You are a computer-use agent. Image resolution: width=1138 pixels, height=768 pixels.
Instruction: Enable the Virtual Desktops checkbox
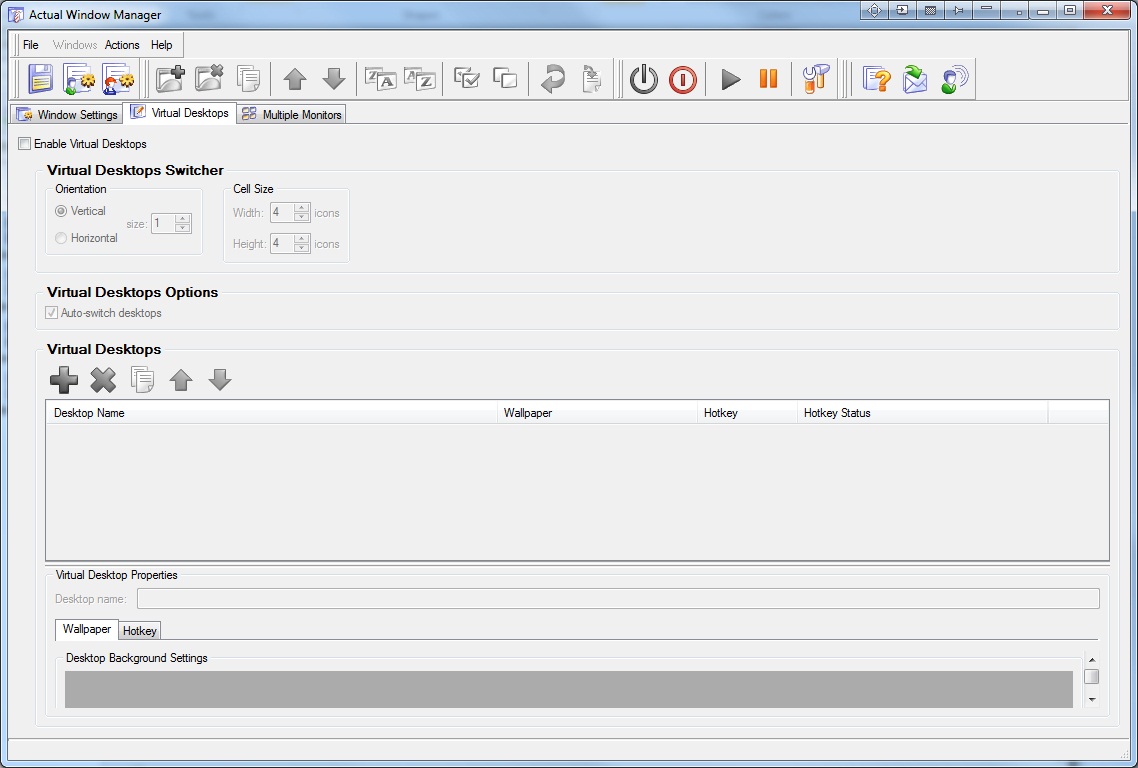coord(25,144)
